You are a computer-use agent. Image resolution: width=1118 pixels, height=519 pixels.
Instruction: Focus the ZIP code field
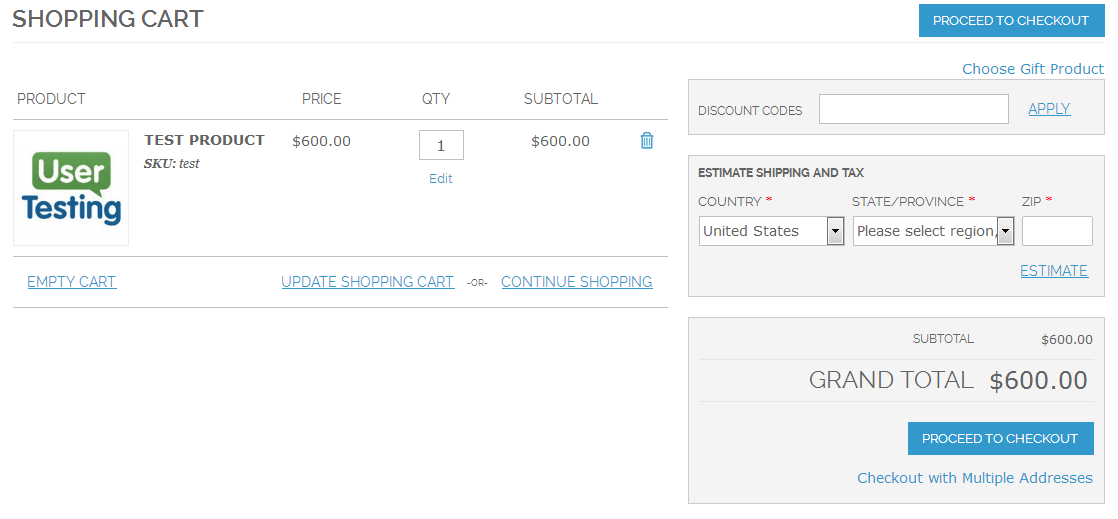(x=1057, y=231)
